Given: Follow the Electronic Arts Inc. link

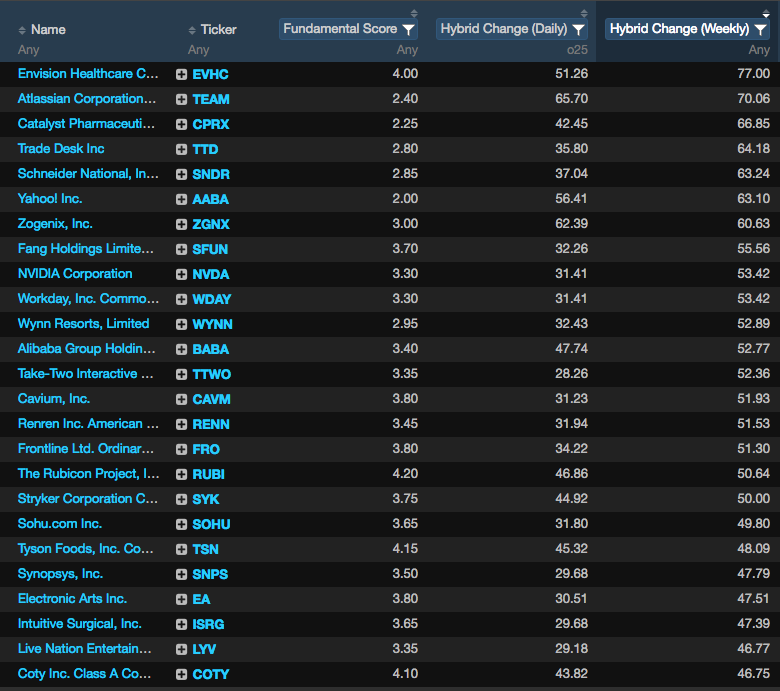Looking at the screenshot, I should (x=72, y=598).
